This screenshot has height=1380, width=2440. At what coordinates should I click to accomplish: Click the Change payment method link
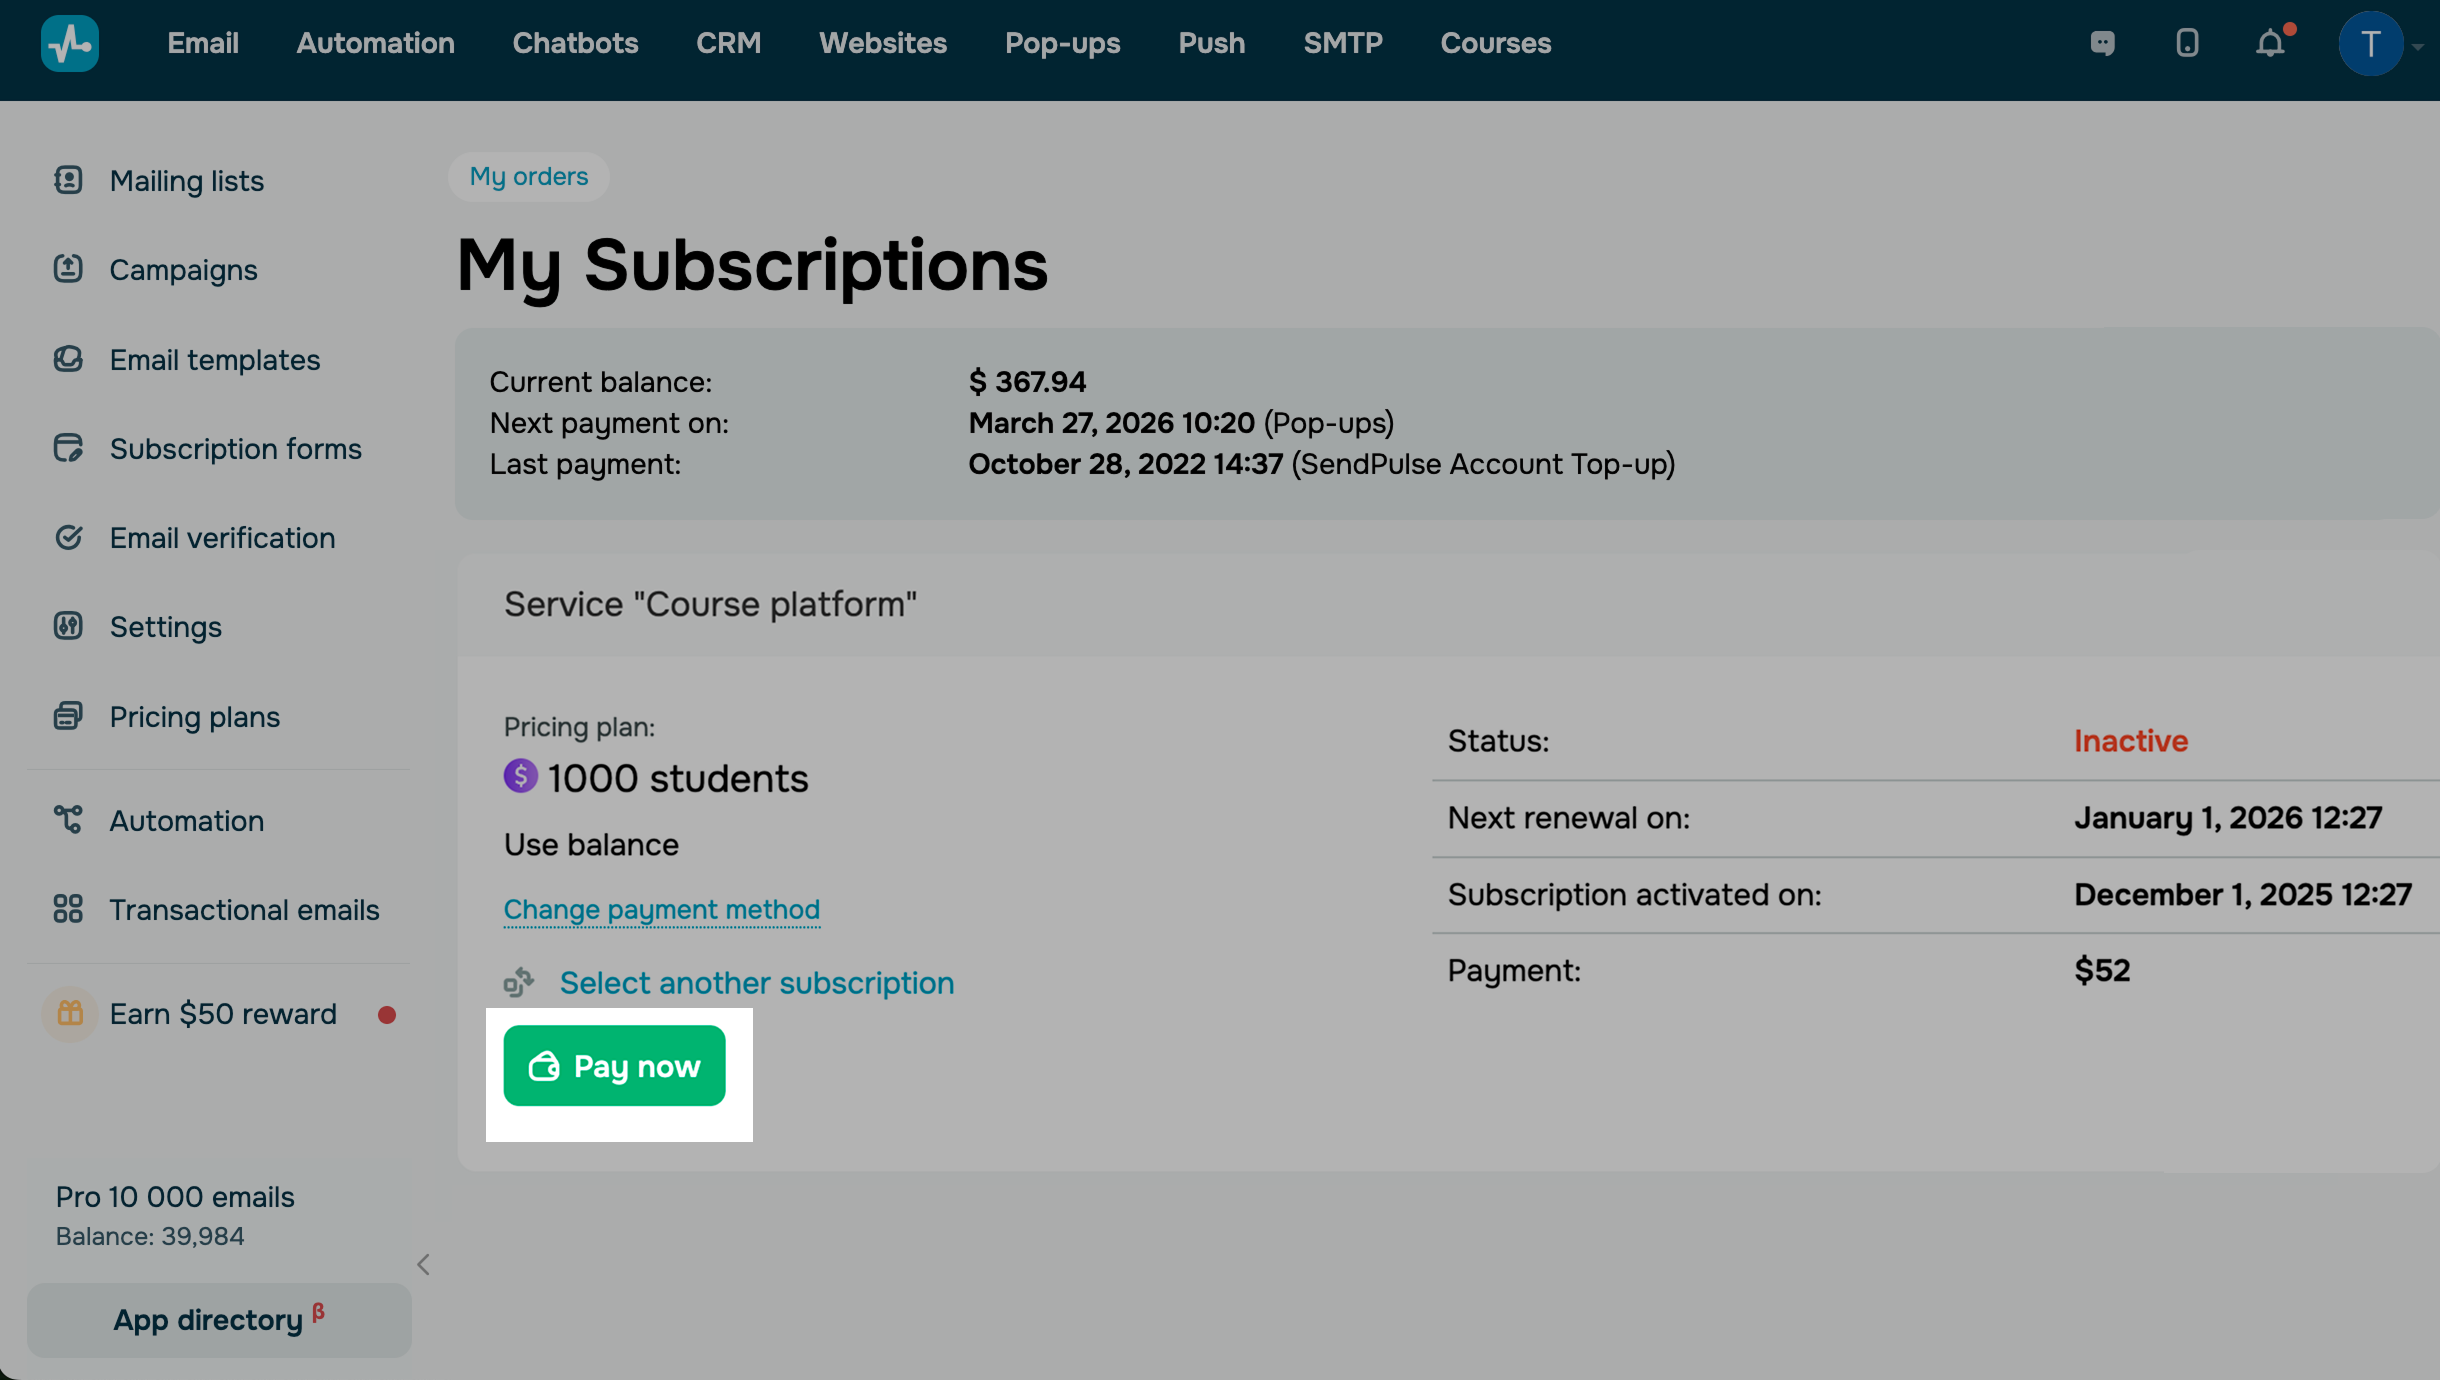pyautogui.click(x=661, y=909)
